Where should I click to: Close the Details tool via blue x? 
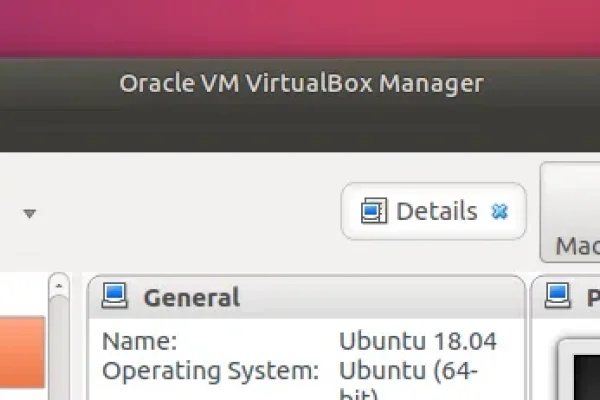coord(499,211)
